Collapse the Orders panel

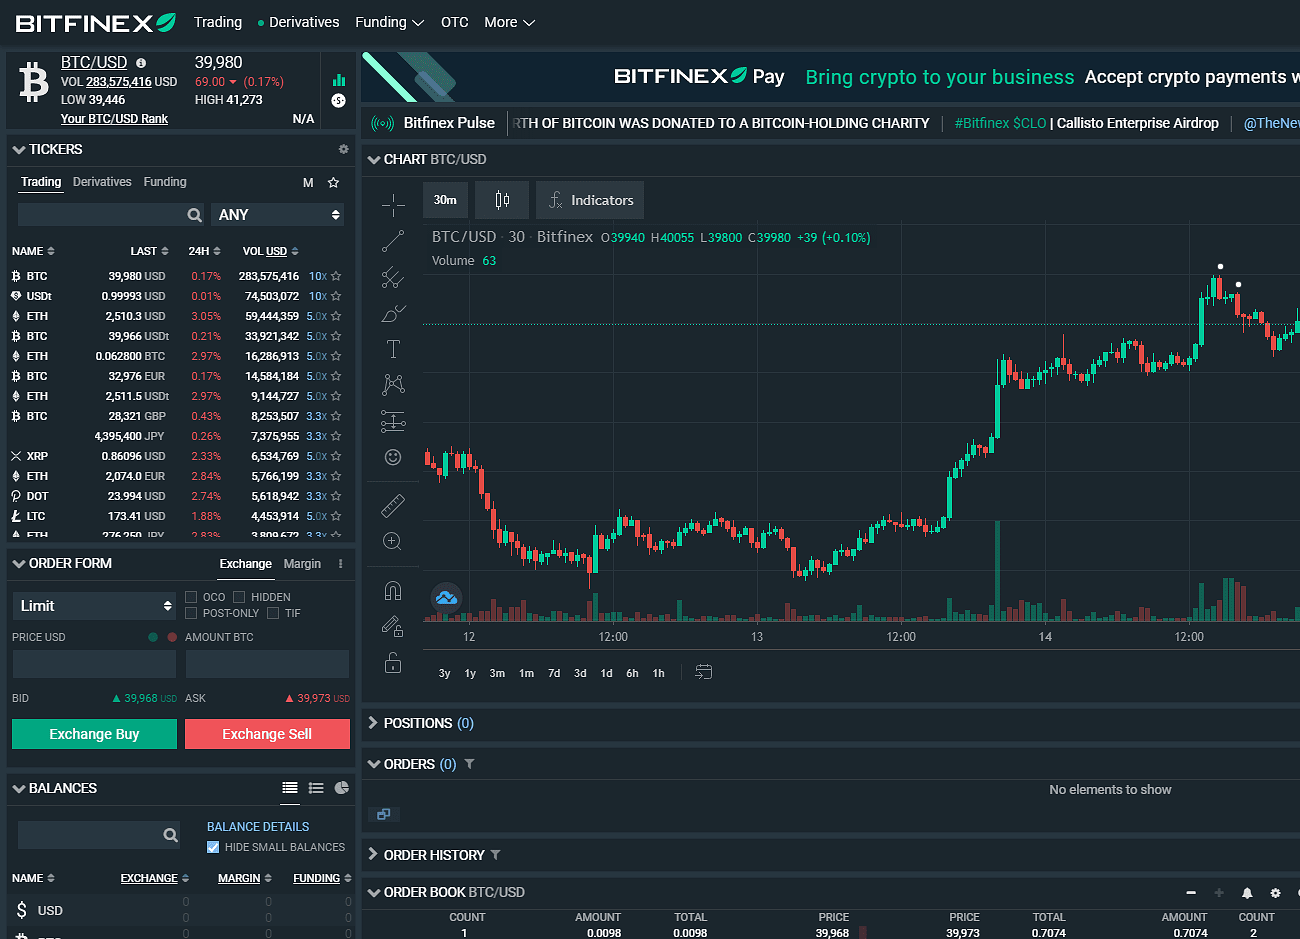[373, 764]
